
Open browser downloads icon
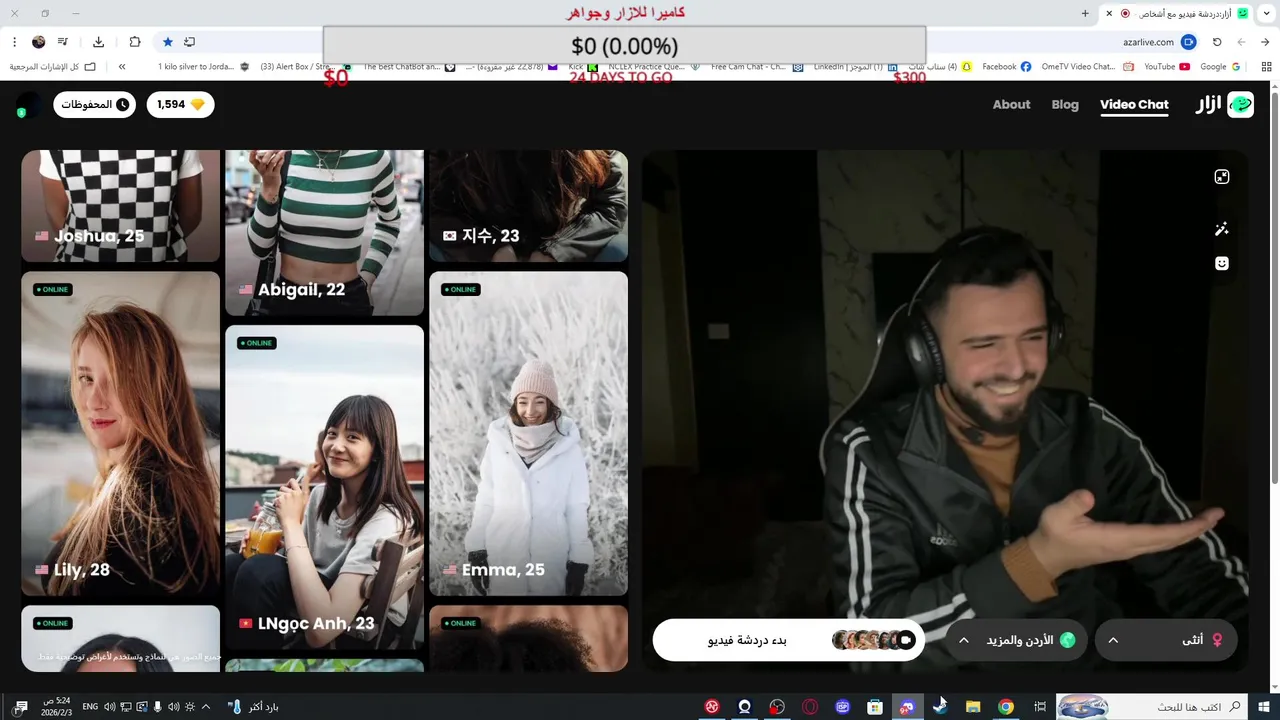click(98, 42)
